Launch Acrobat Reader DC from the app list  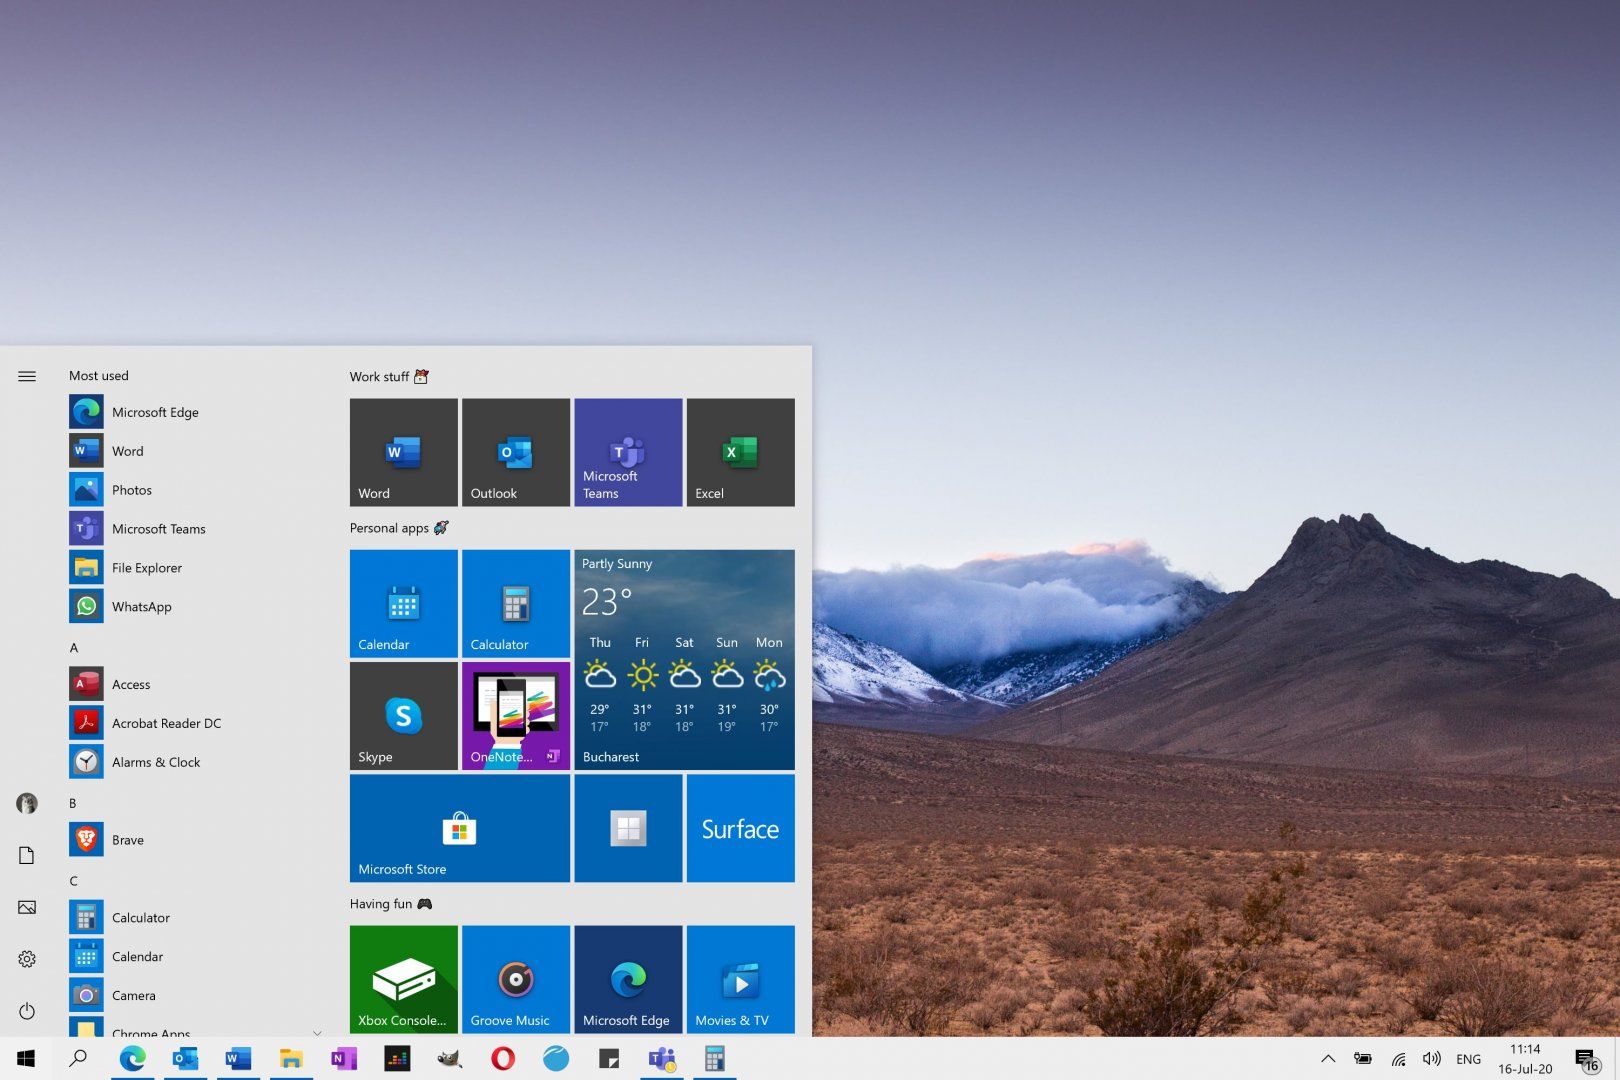pyautogui.click(x=195, y=723)
